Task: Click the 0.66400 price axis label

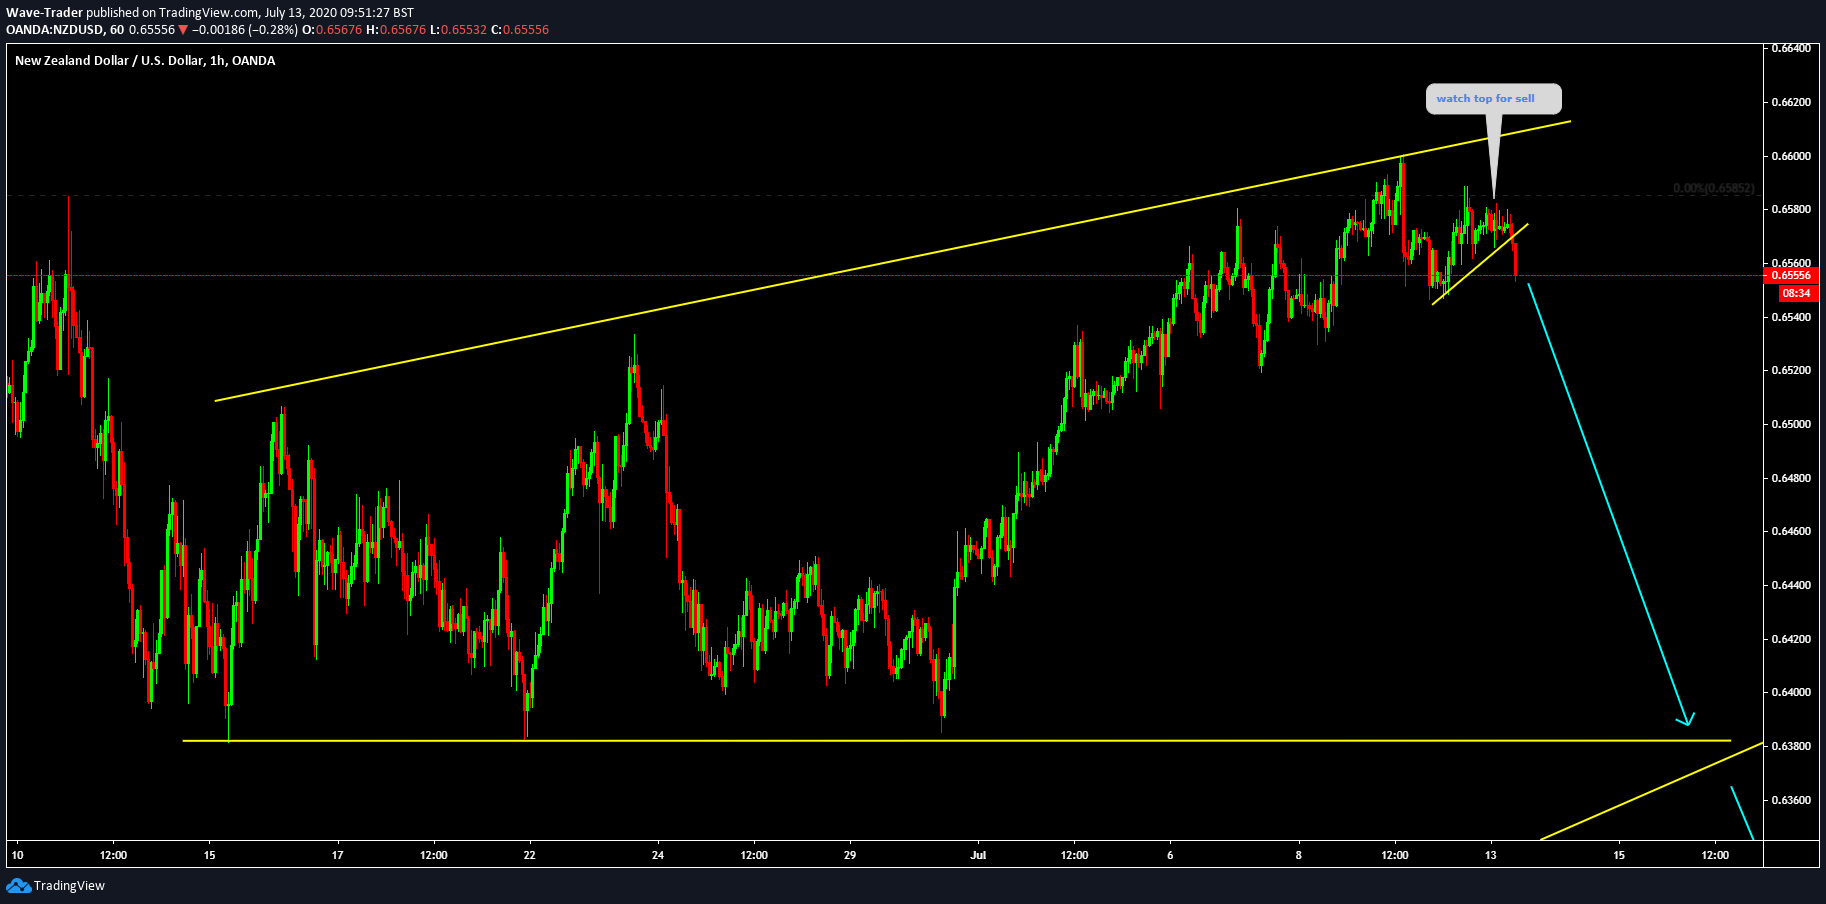Action: (x=1791, y=48)
